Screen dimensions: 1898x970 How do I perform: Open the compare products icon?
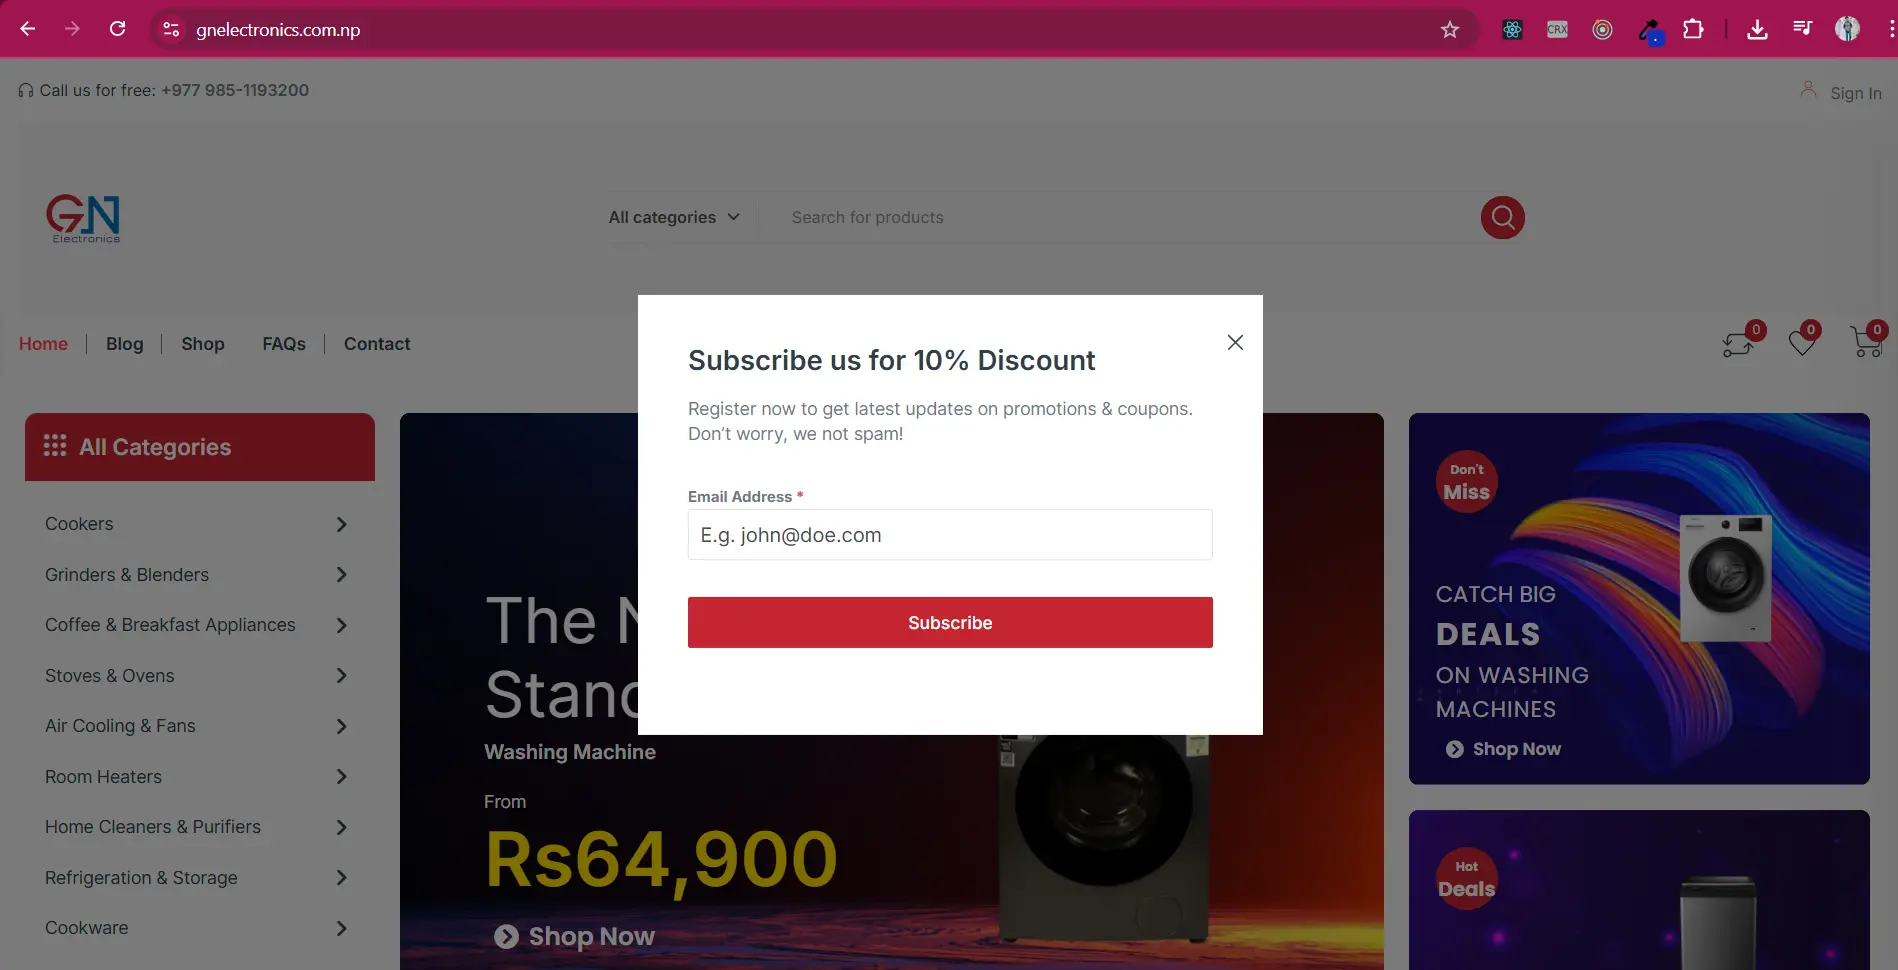[x=1739, y=342]
